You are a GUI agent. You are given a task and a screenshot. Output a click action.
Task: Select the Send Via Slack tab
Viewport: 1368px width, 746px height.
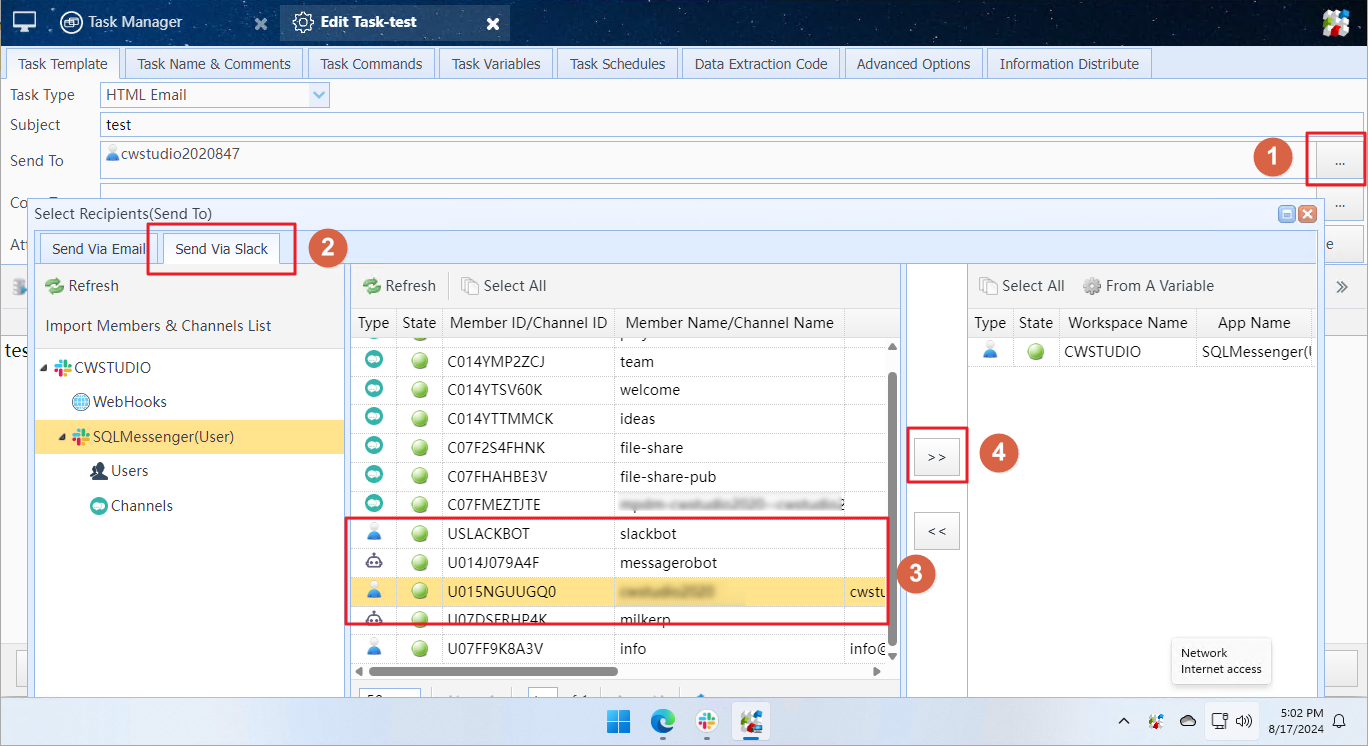(222, 249)
